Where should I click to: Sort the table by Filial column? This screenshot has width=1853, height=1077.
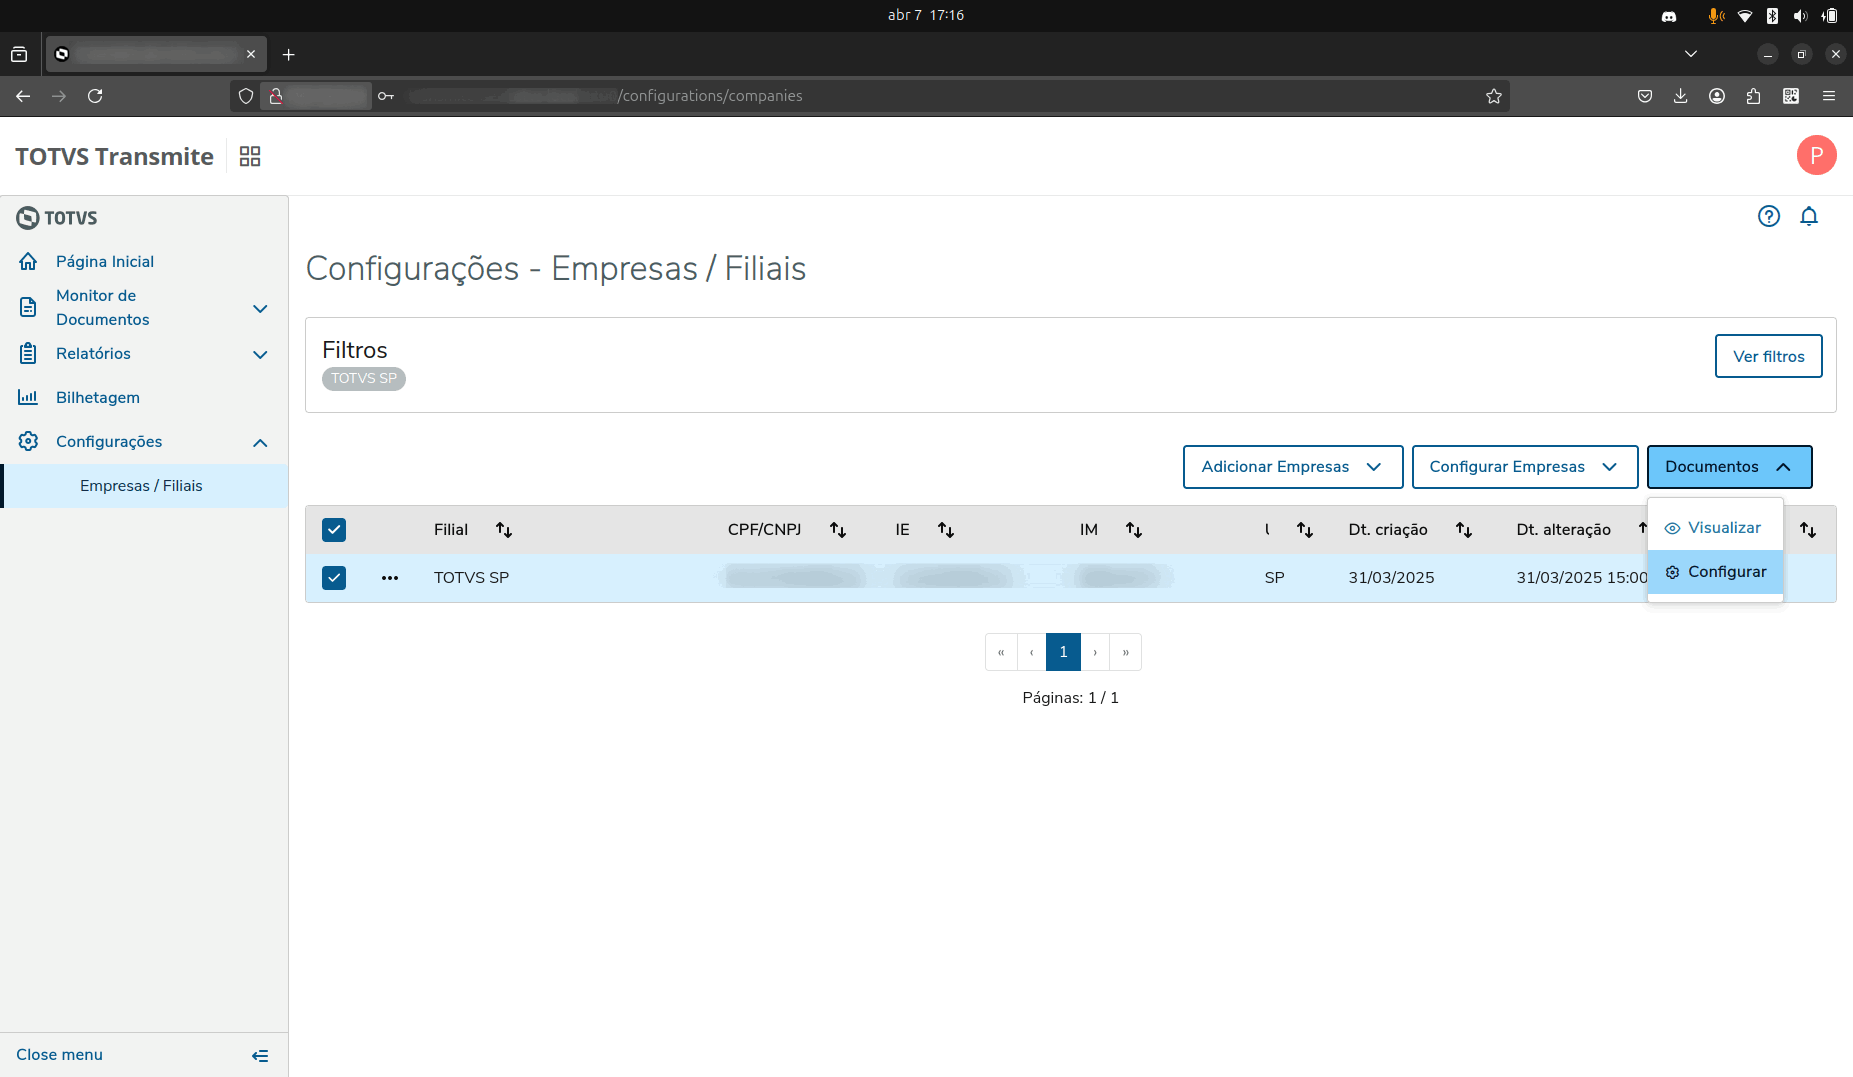point(504,530)
